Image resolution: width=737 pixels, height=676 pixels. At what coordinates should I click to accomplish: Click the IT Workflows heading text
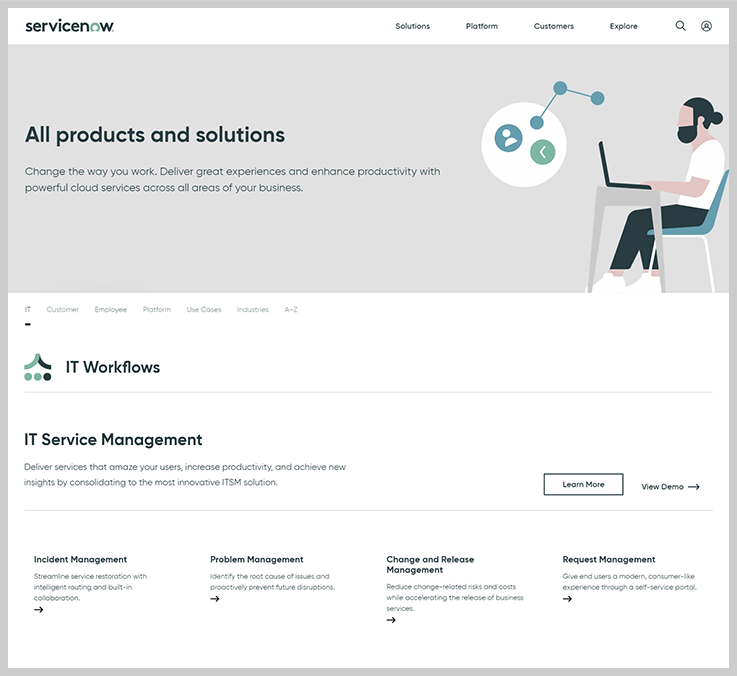pos(113,367)
